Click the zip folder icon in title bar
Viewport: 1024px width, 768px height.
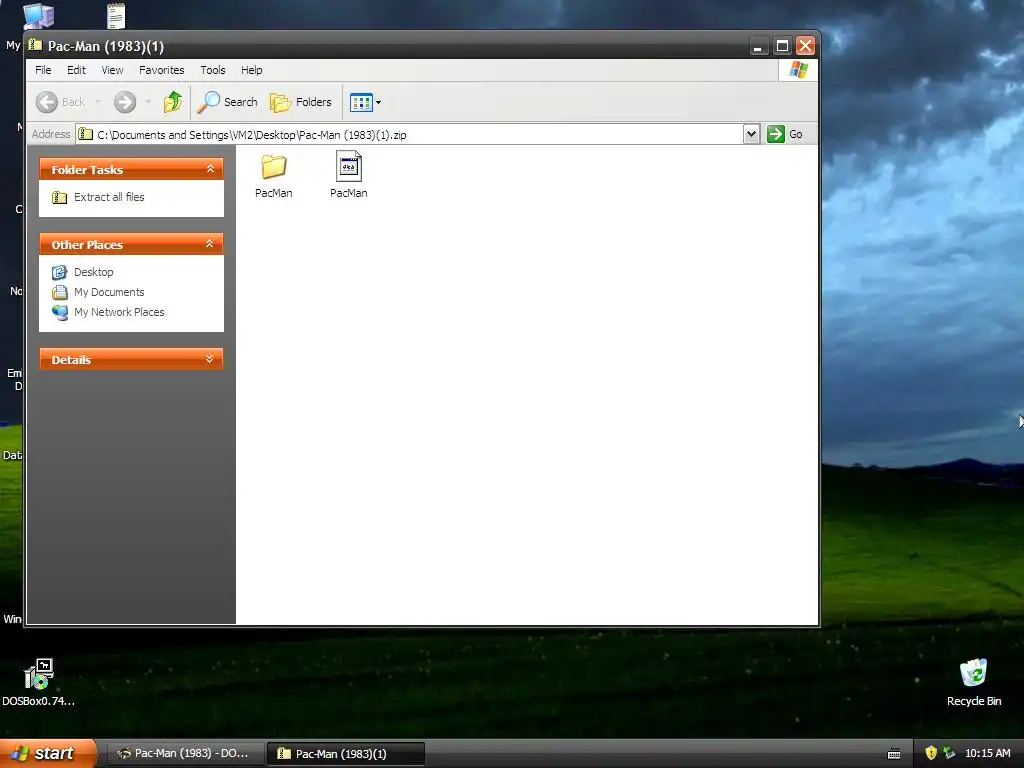(x=35, y=45)
